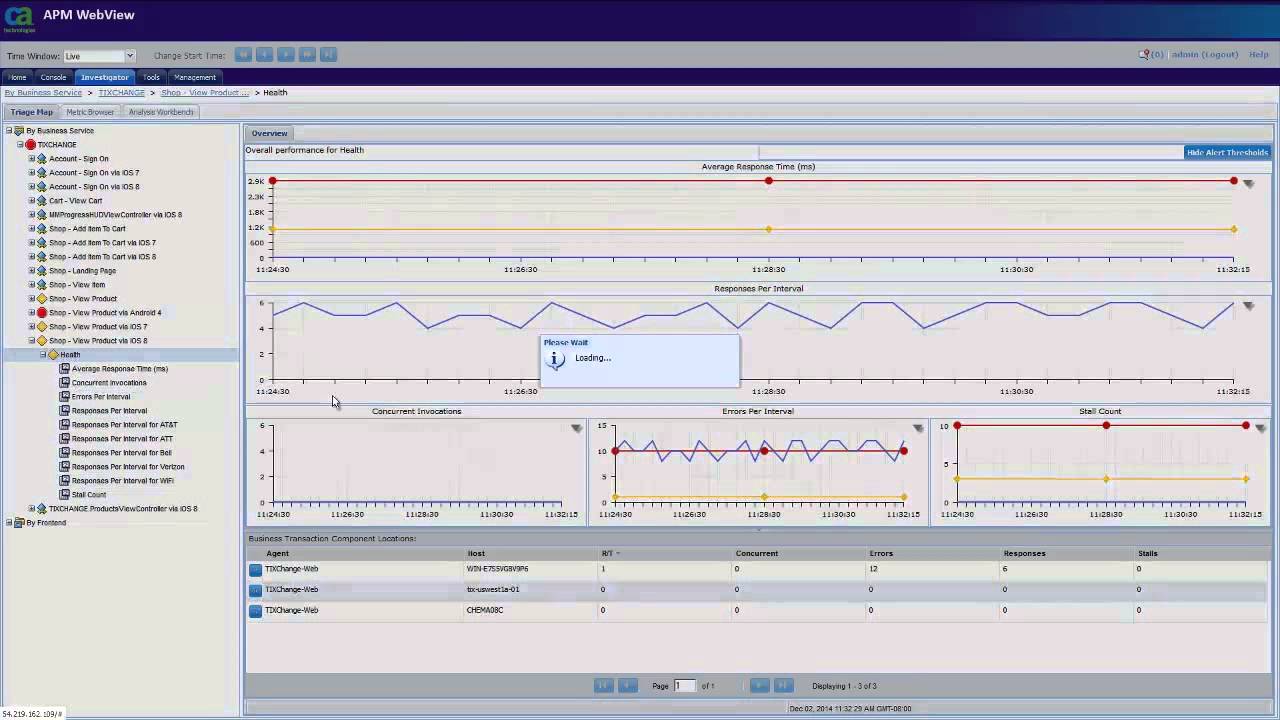
Task: Select Responses Per Interval for Verizon
Action: [x=128, y=467]
